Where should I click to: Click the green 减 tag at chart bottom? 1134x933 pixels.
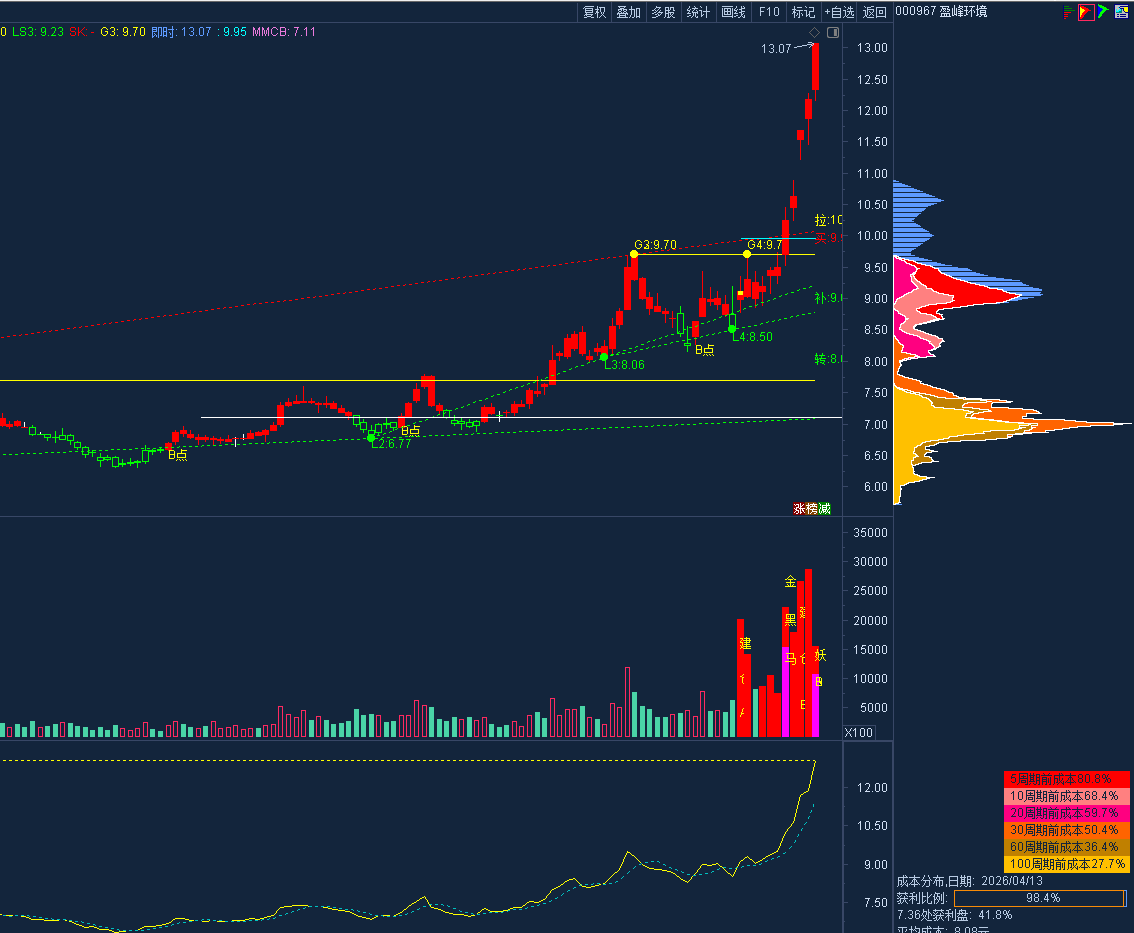pos(824,509)
